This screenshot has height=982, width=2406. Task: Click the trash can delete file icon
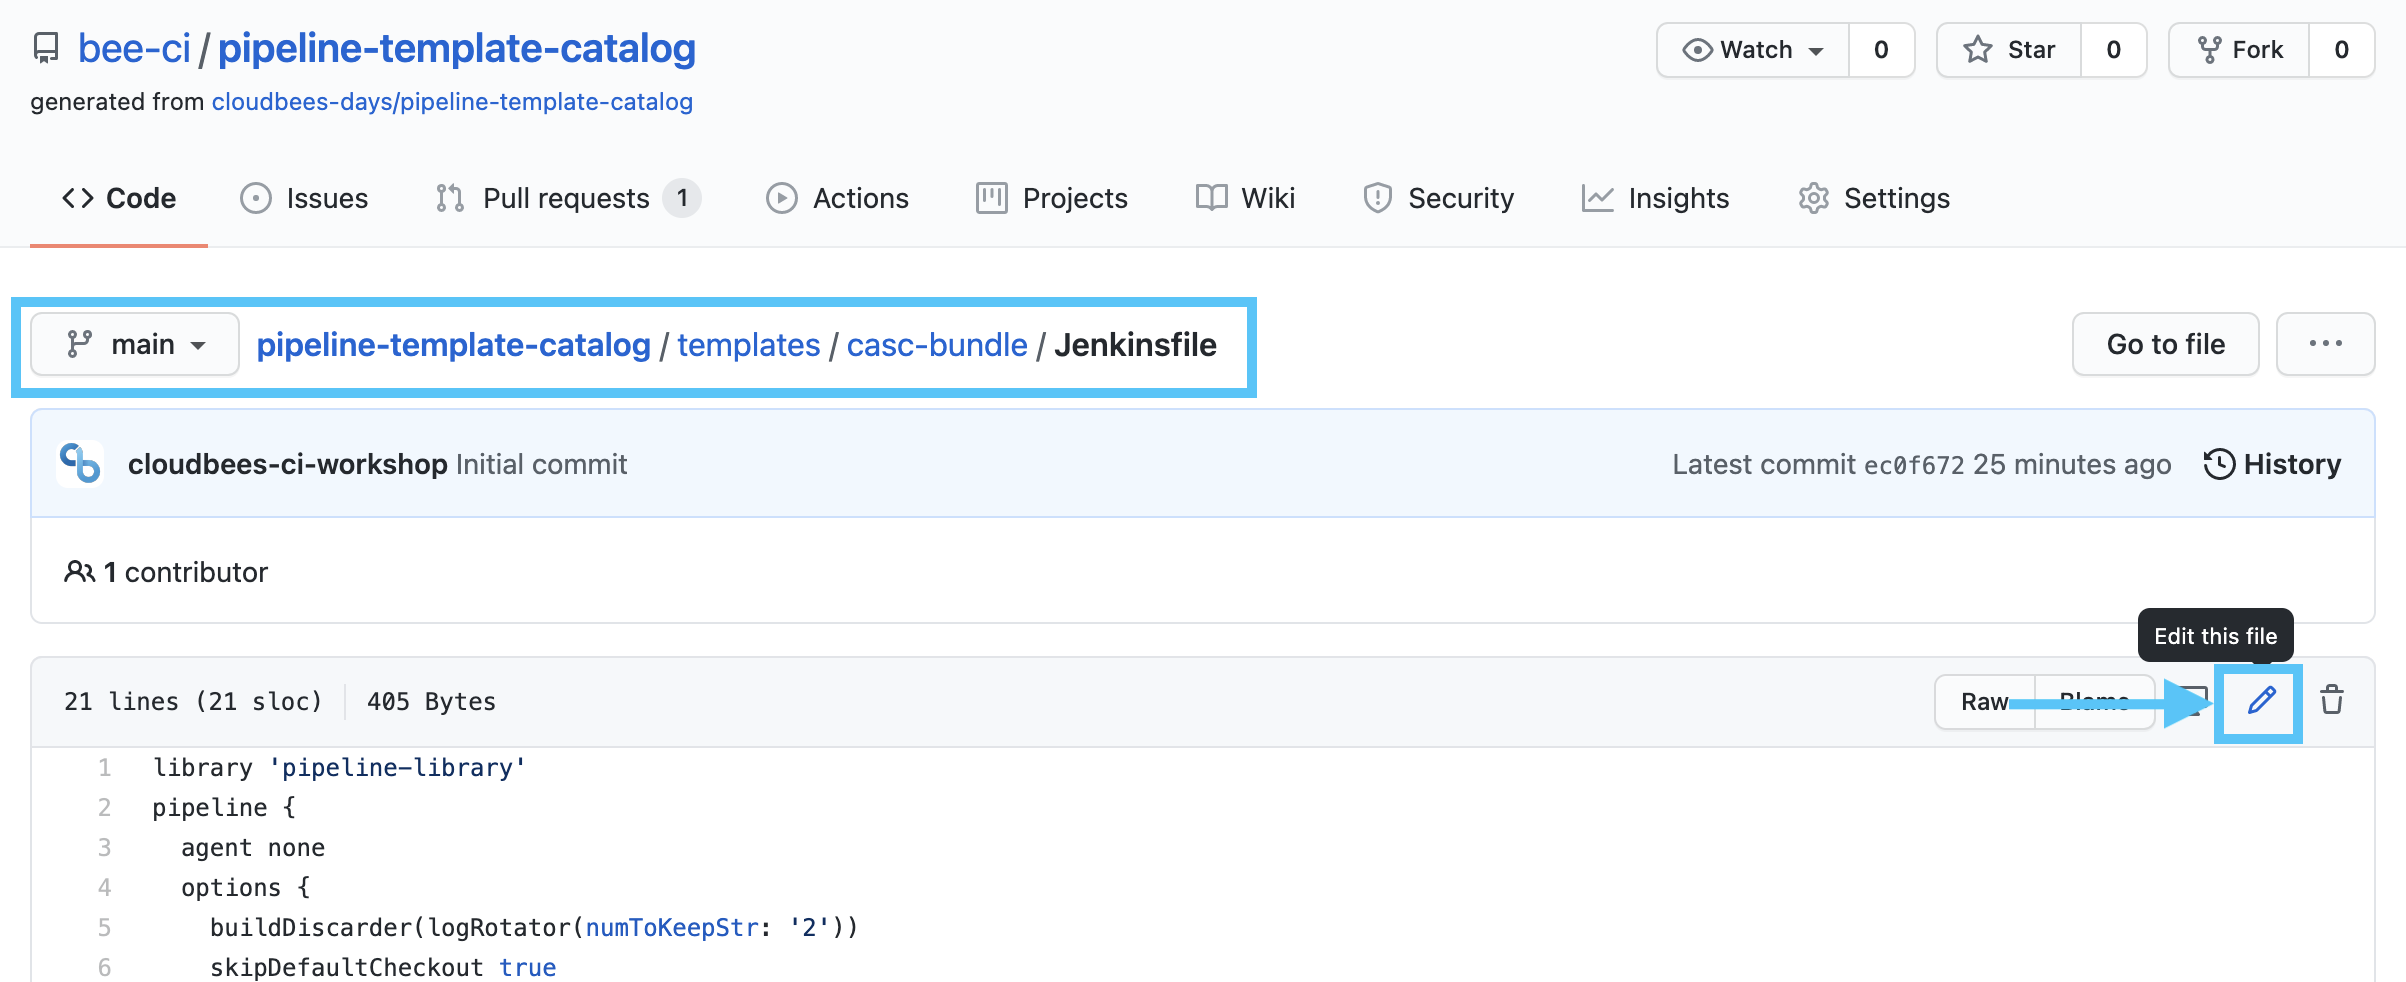[2332, 700]
